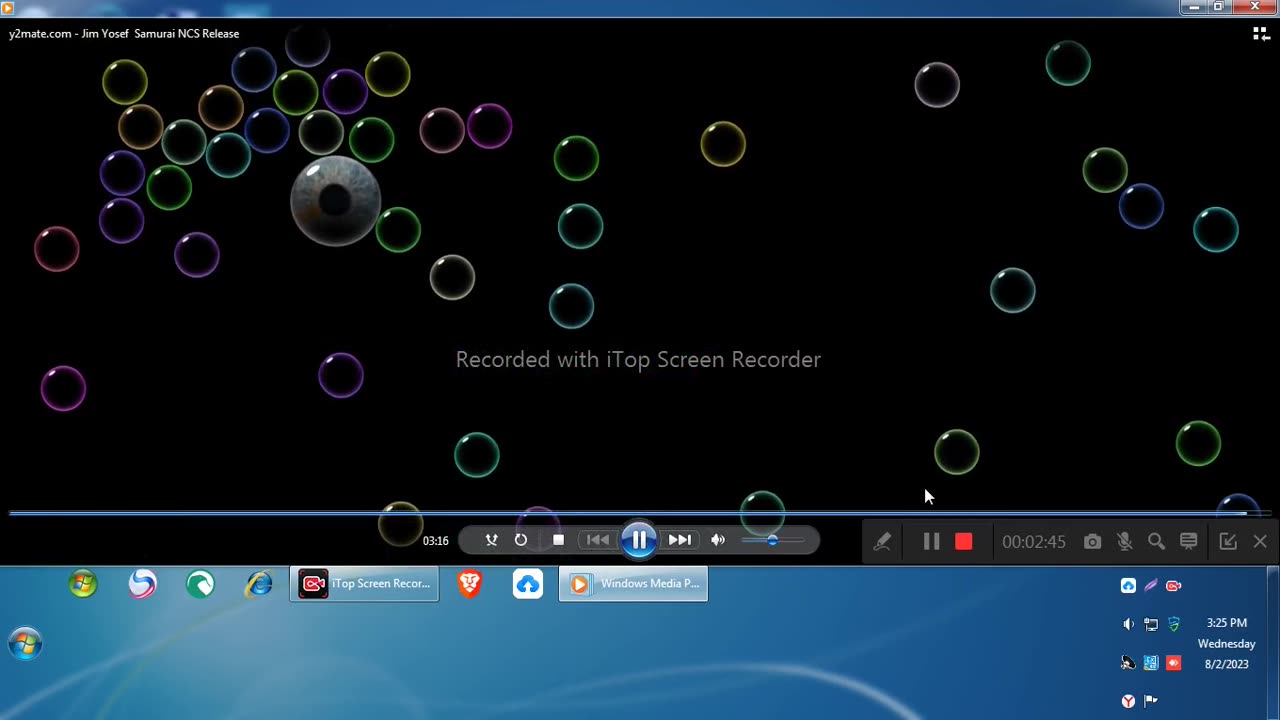Image resolution: width=1280 pixels, height=720 pixels.
Task: Take a screenshot with camera icon
Action: (1093, 541)
